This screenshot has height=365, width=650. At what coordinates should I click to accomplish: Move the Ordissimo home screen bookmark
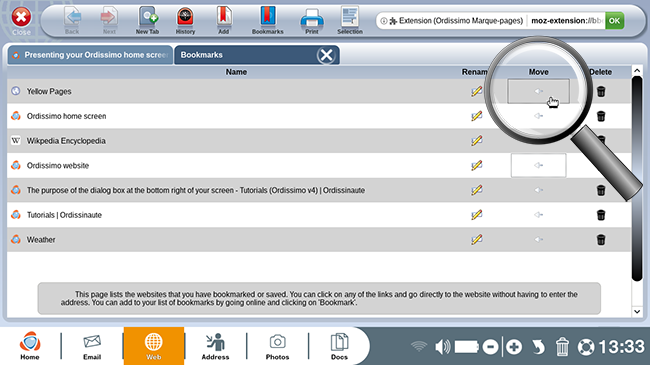click(538, 116)
